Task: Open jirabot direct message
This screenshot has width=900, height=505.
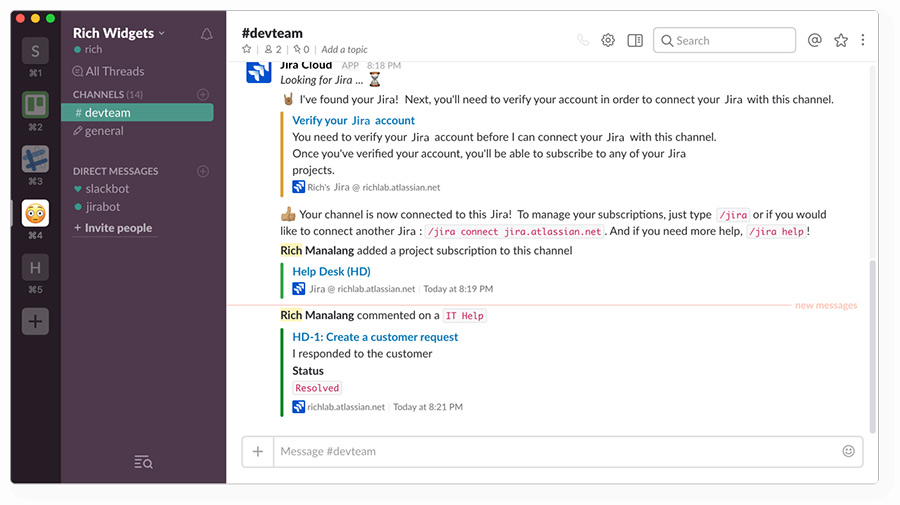Action: point(98,207)
